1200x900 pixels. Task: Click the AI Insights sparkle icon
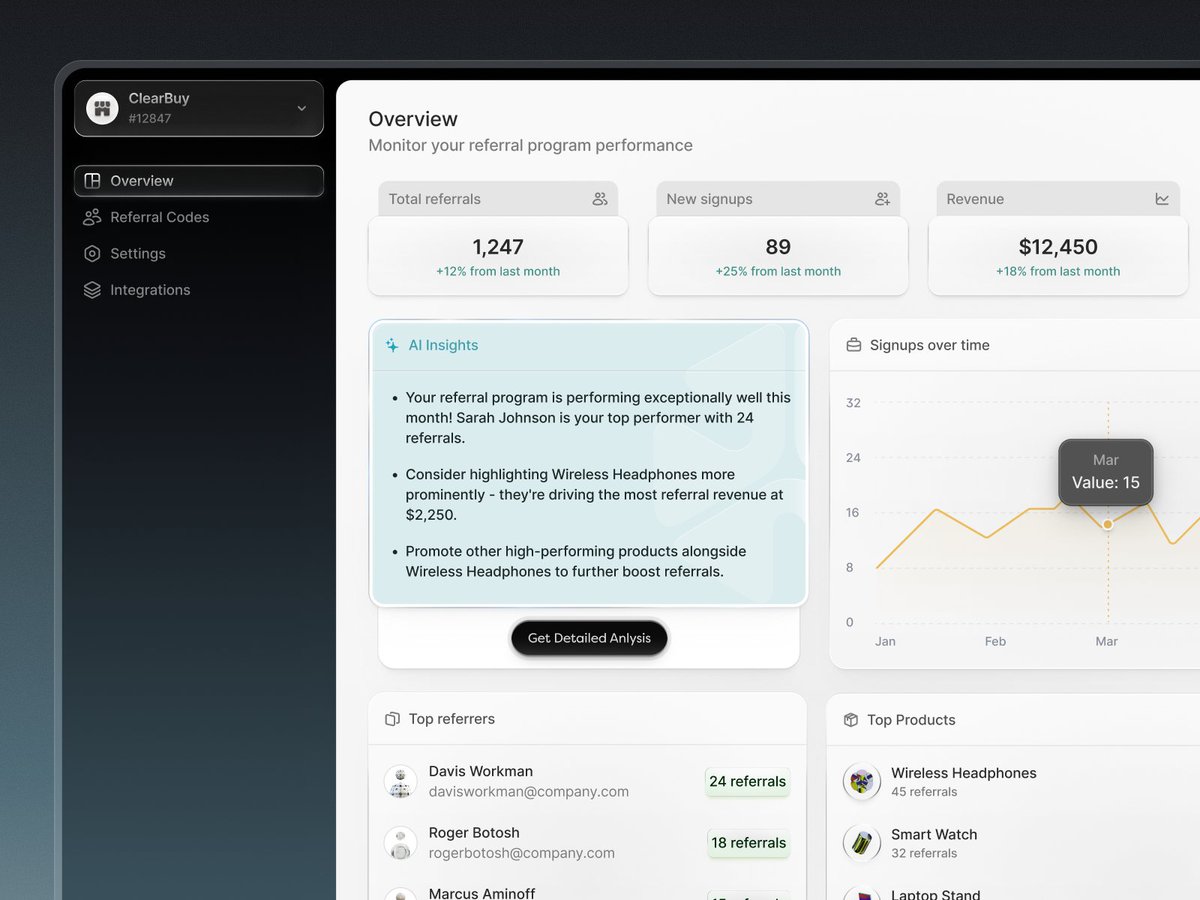pyautogui.click(x=392, y=345)
